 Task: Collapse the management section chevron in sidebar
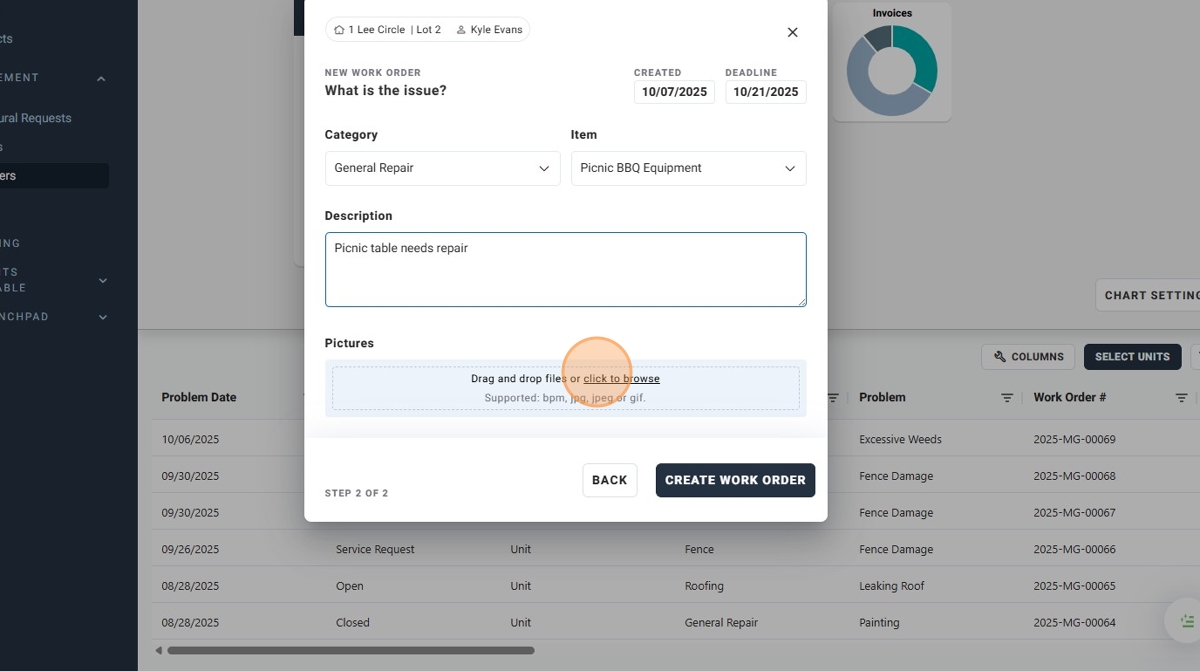(x=101, y=78)
